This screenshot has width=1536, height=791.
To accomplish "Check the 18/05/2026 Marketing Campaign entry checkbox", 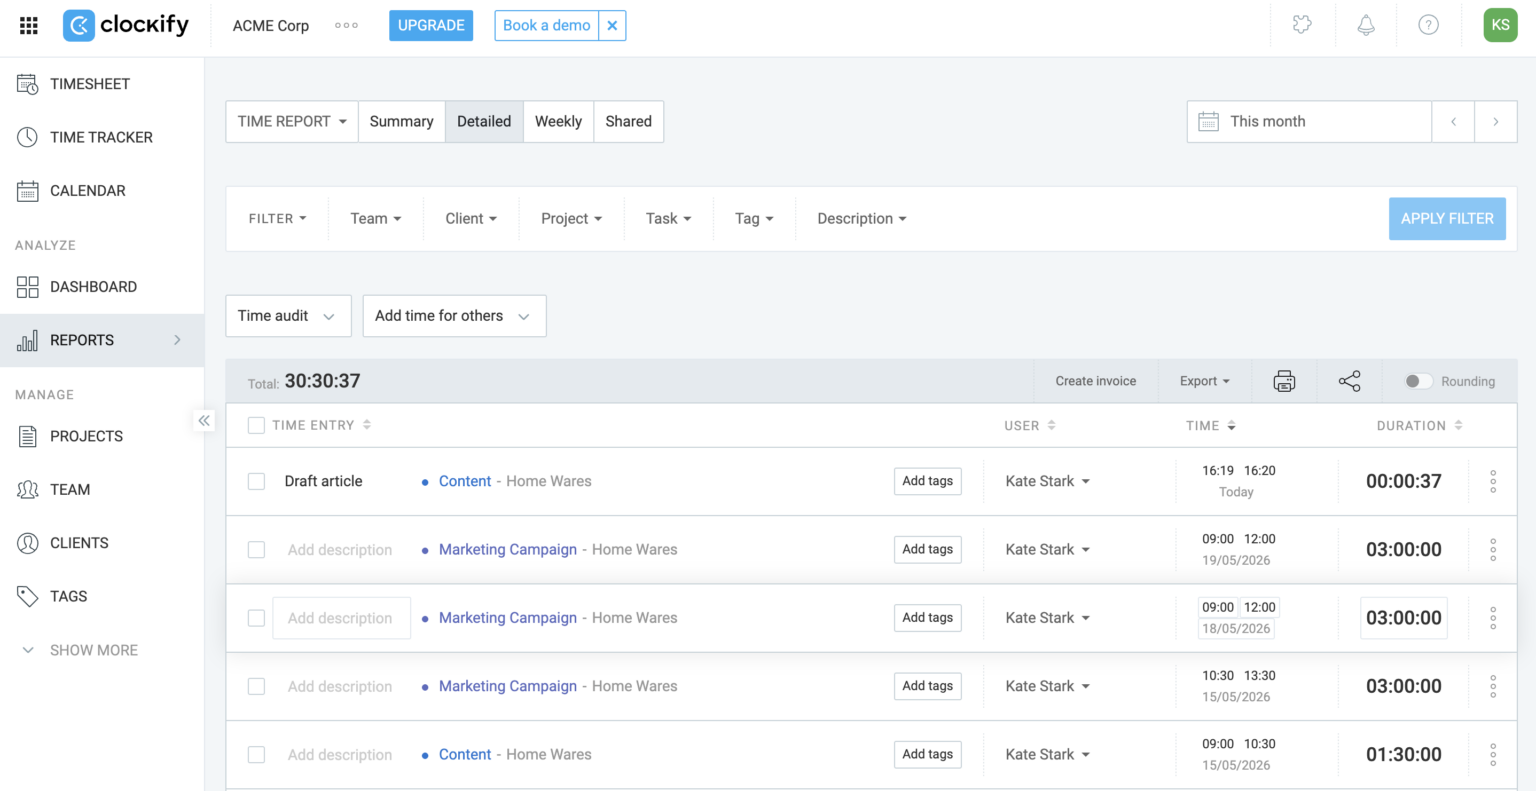I will 256,618.
